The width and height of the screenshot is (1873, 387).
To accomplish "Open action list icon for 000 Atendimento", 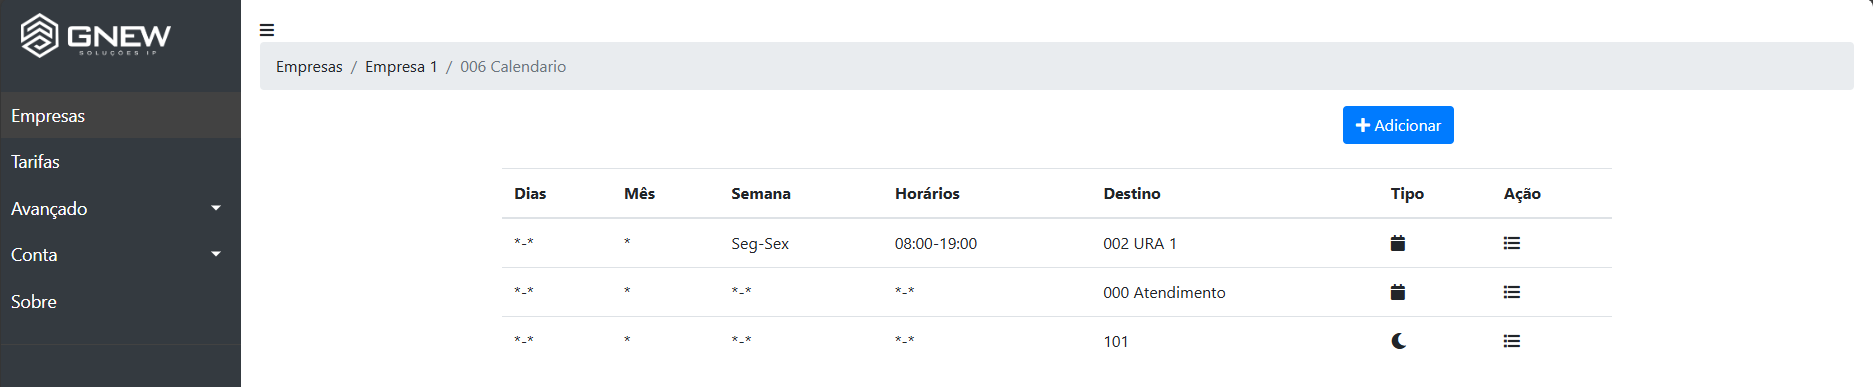I will (x=1512, y=292).
